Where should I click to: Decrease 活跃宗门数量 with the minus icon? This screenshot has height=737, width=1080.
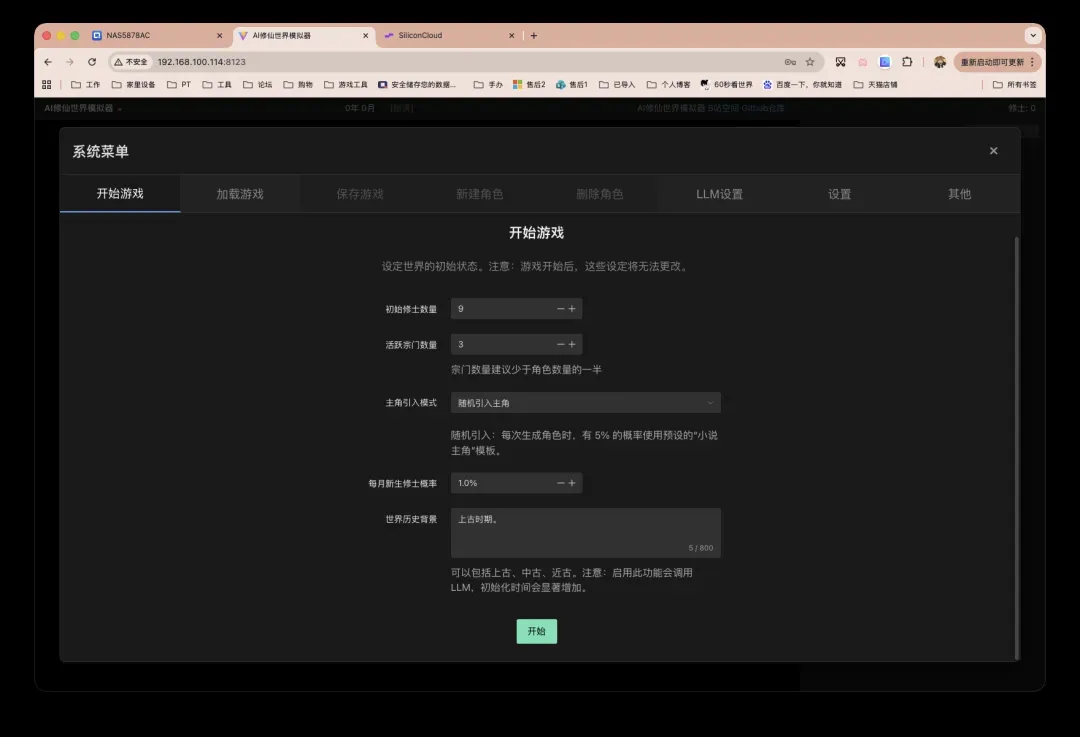pos(560,344)
